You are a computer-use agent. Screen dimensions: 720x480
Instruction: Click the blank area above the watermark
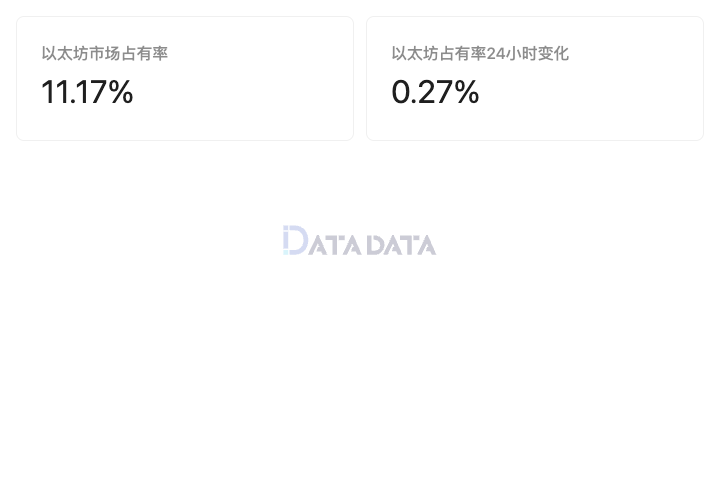(360, 184)
